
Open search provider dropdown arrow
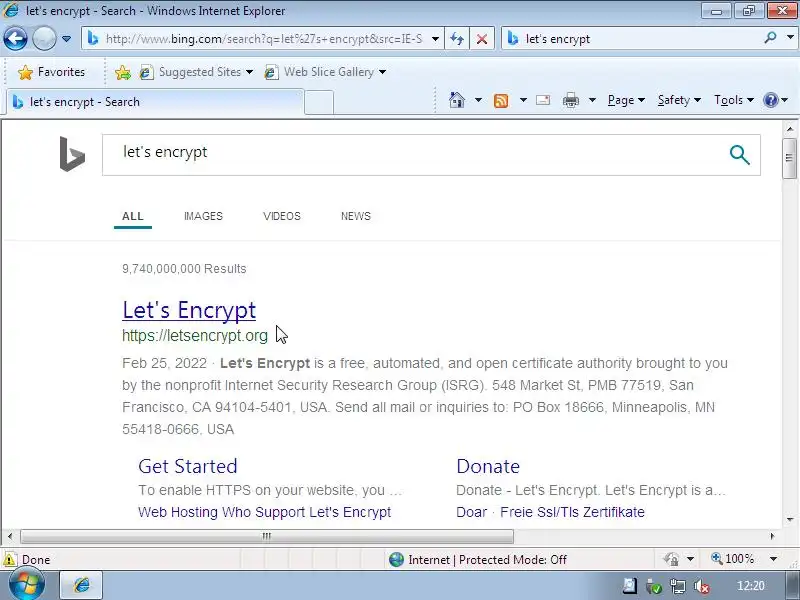click(x=790, y=38)
